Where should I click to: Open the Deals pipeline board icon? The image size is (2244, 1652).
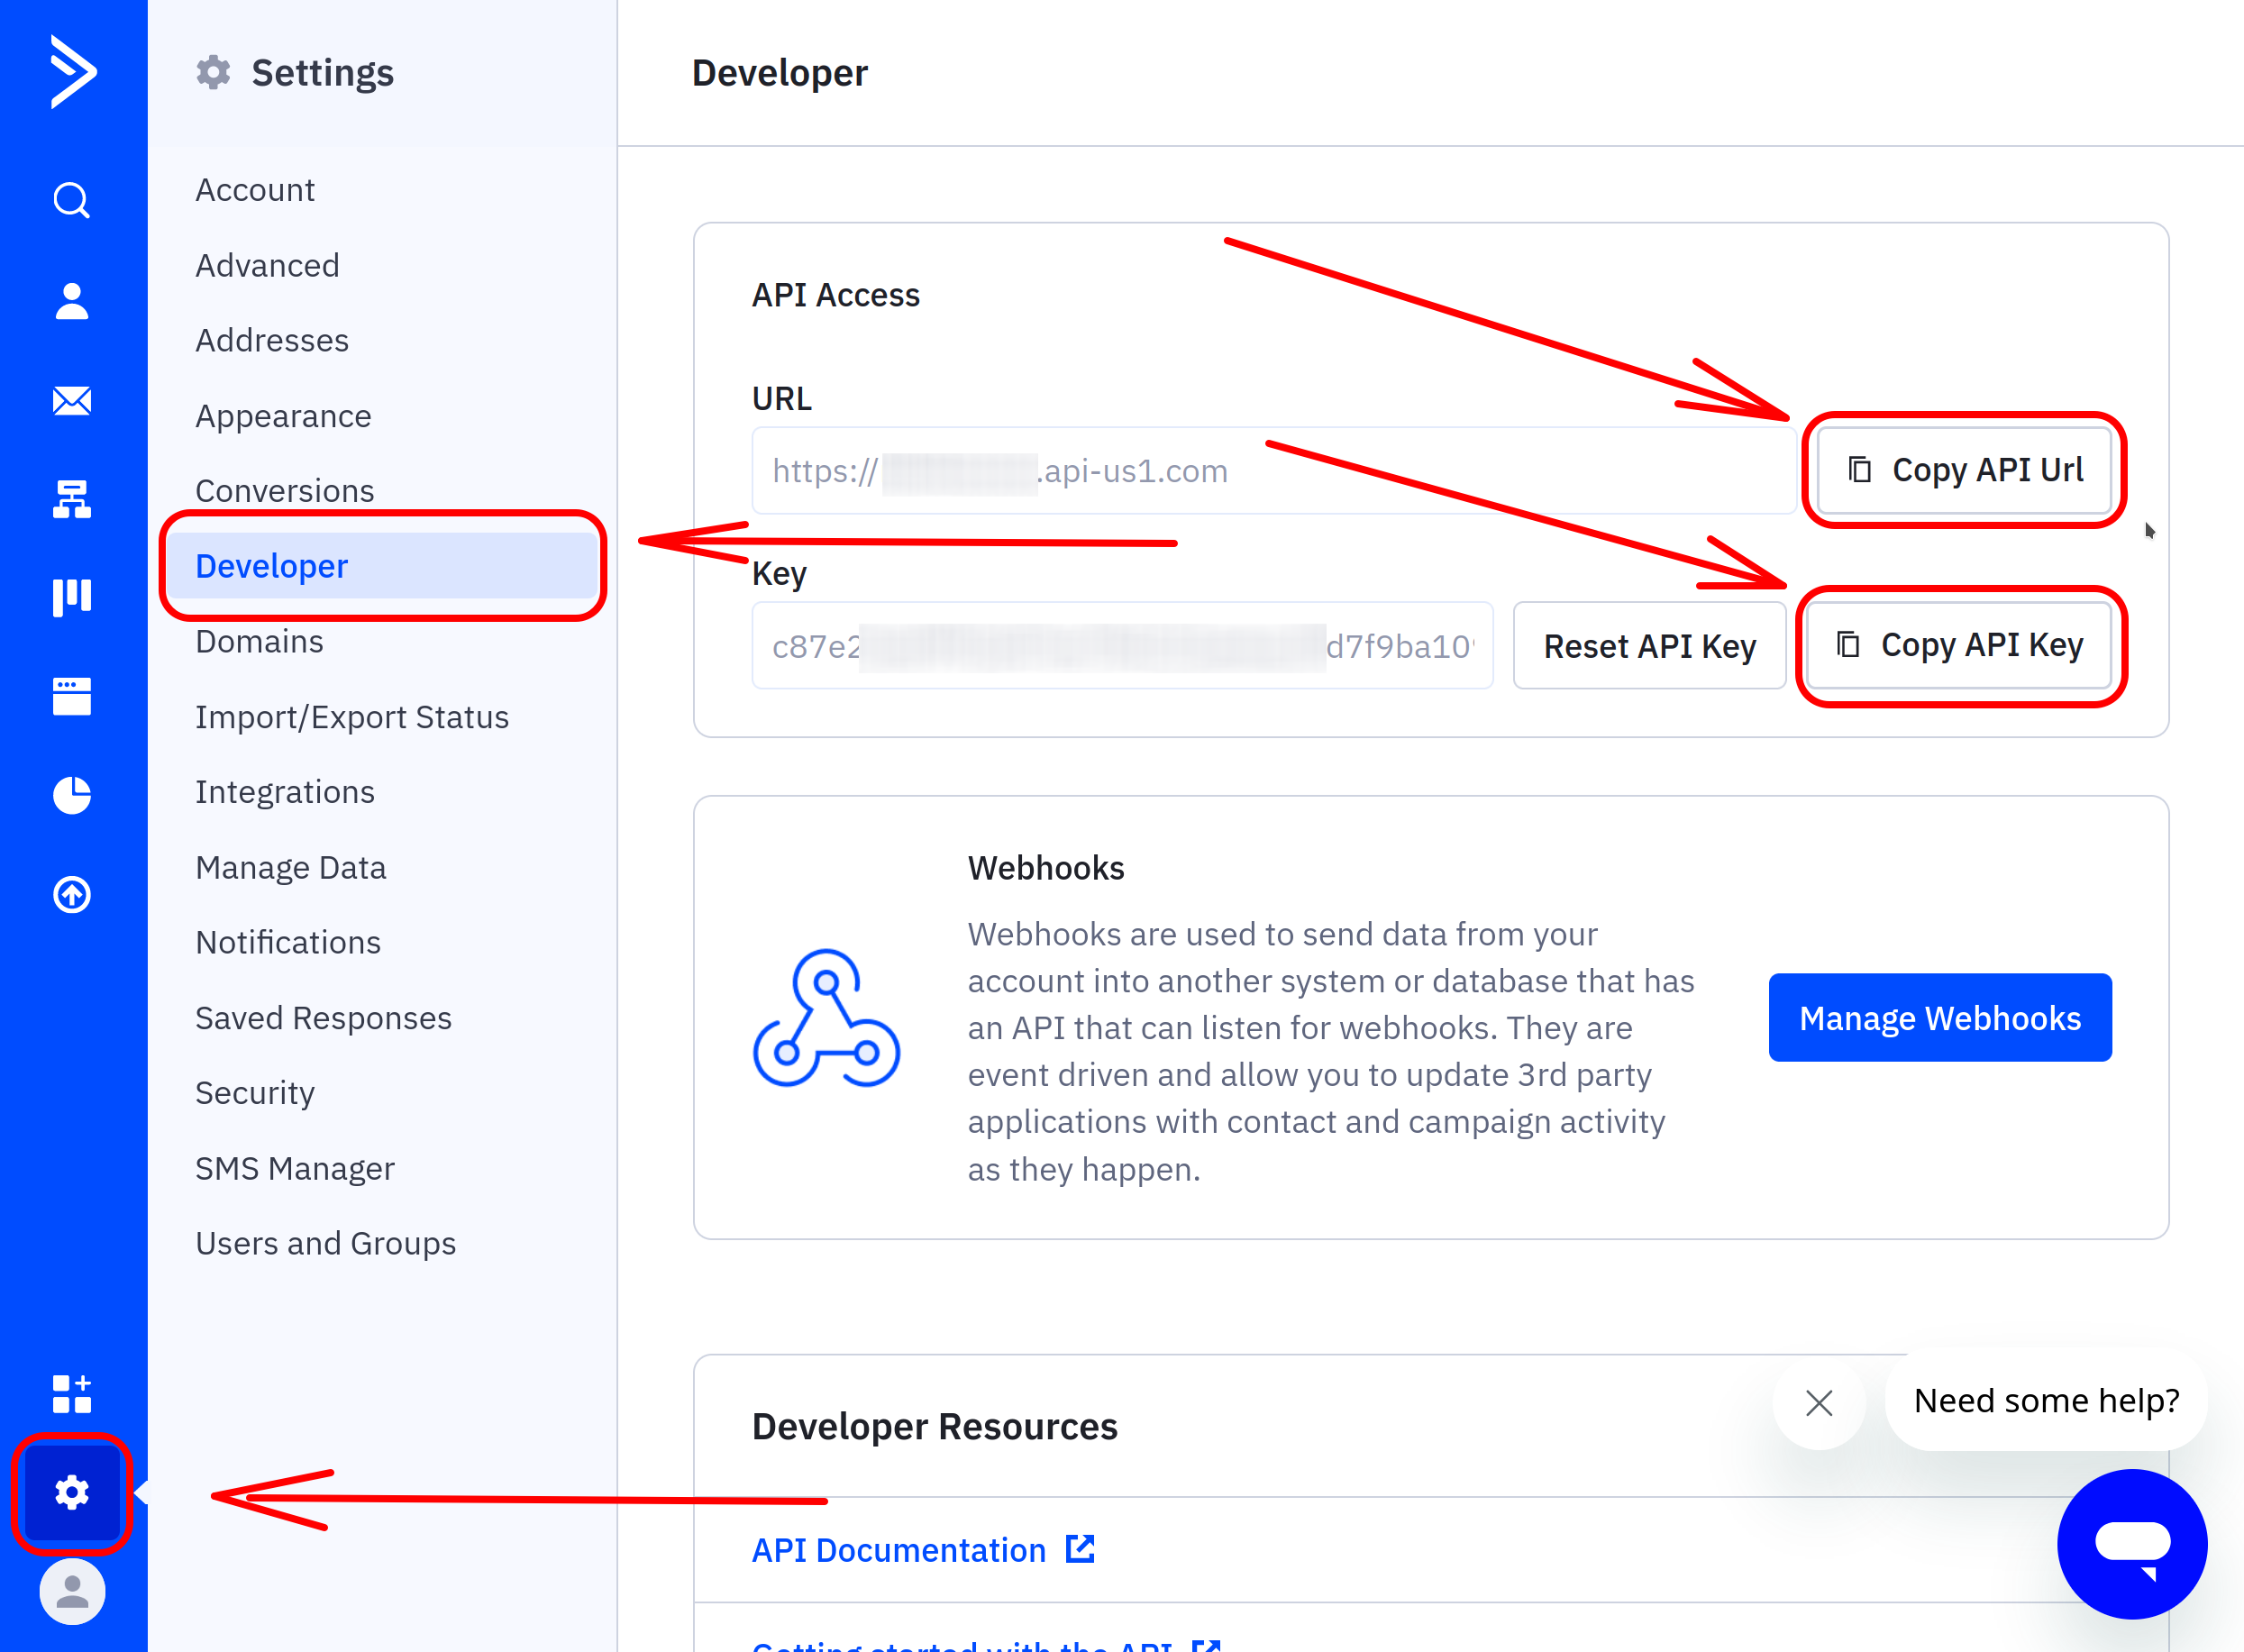coord(71,597)
